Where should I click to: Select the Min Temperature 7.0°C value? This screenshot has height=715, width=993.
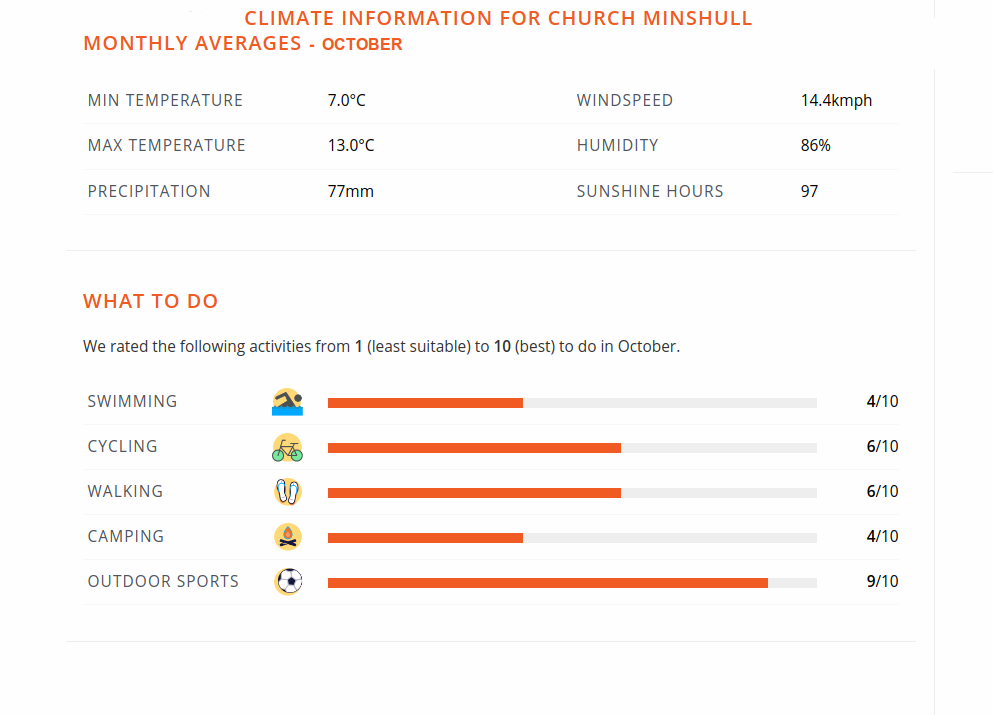pos(347,100)
